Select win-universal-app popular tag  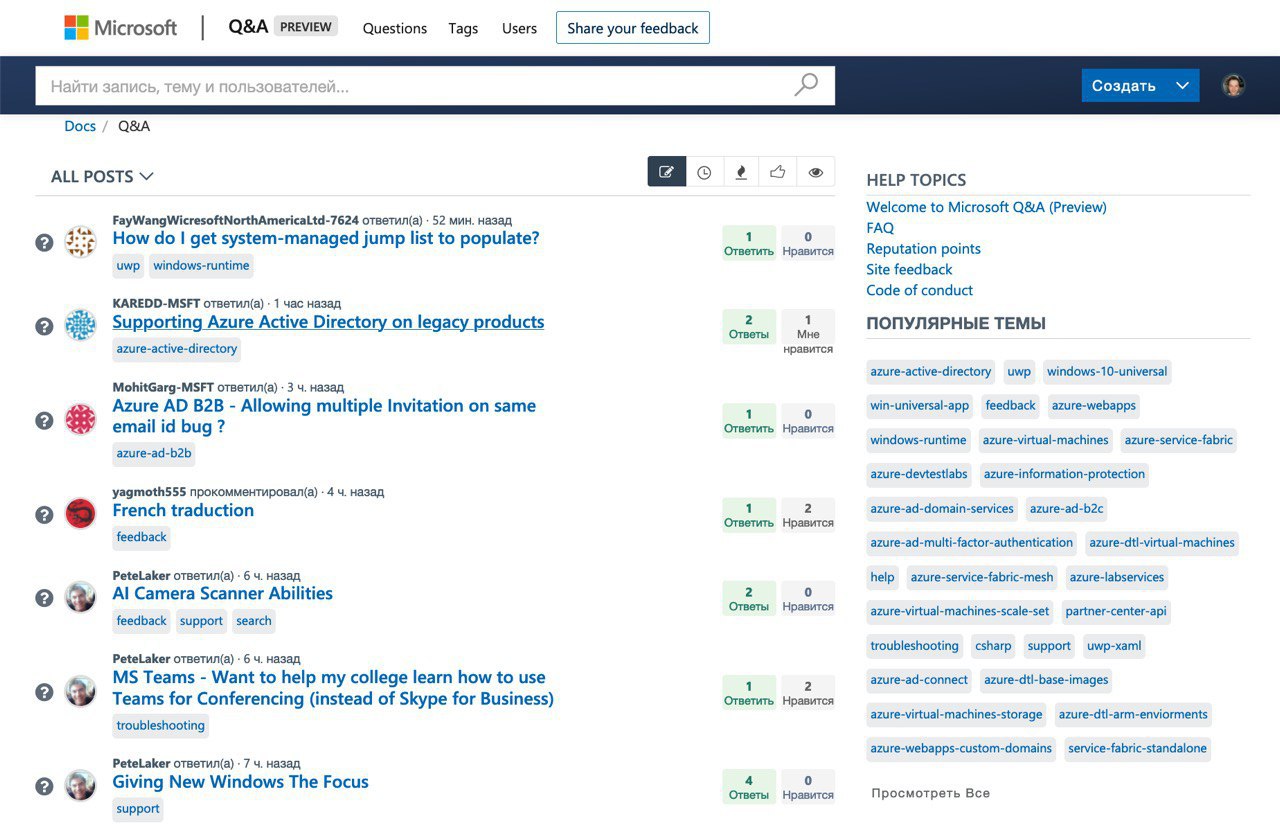[x=920, y=406]
